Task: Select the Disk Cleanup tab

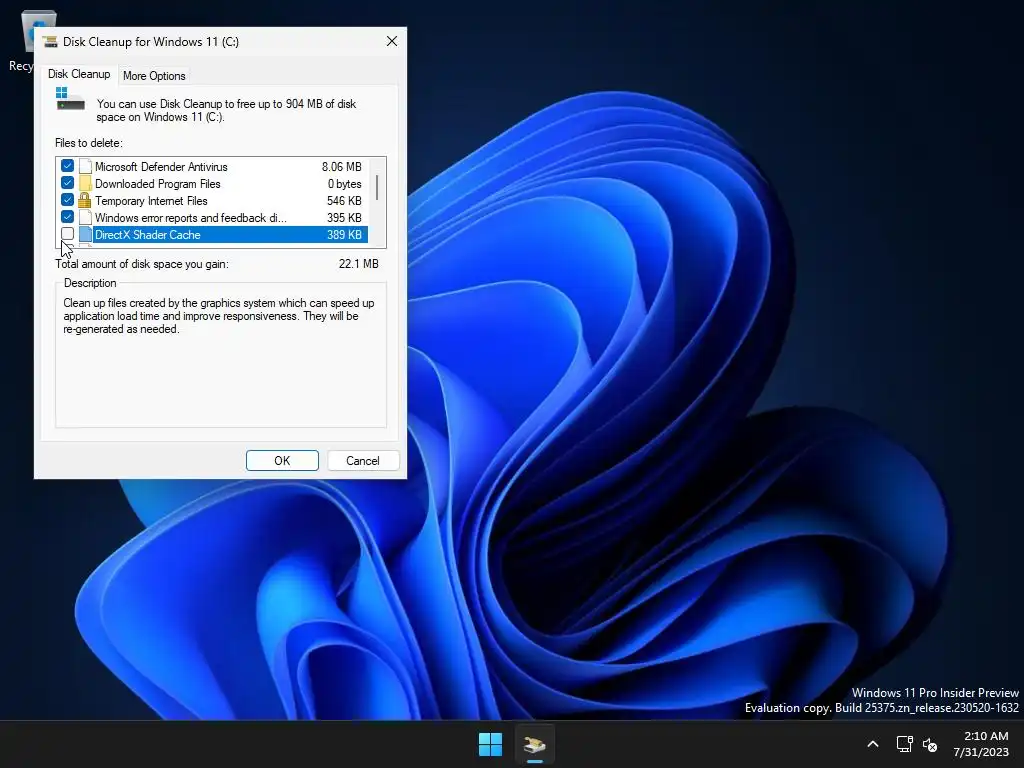Action: point(79,74)
